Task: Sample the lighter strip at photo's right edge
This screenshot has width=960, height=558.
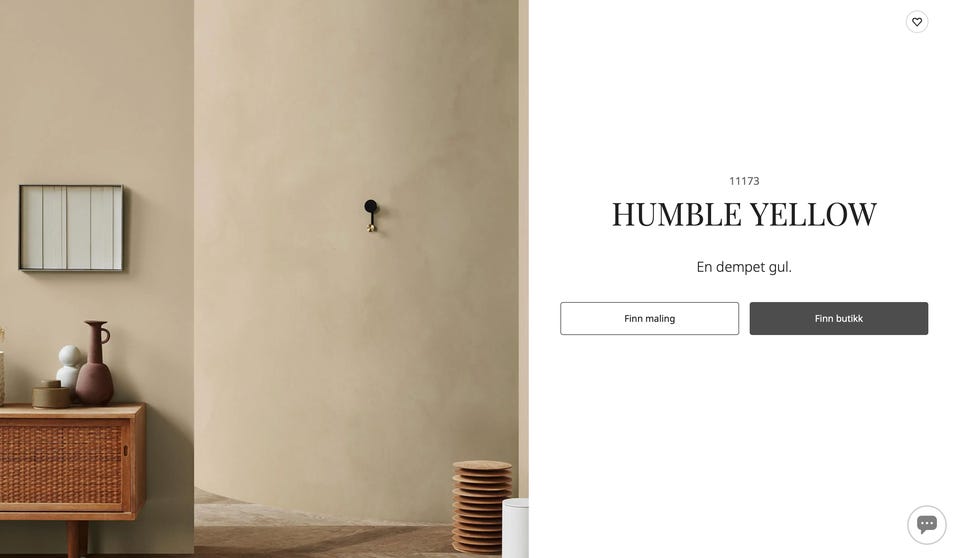Action: click(x=523, y=245)
